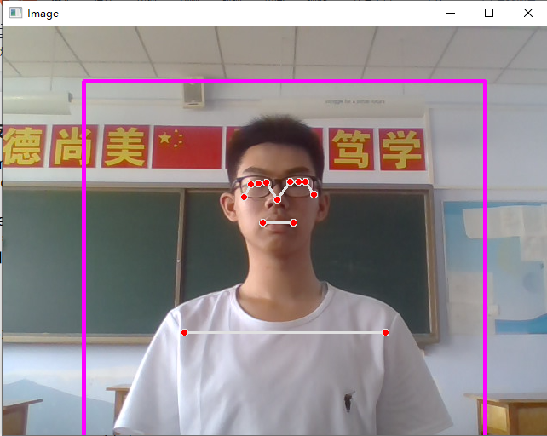
Task: Click the top edge of magenta bounding box
Action: pos(285,82)
